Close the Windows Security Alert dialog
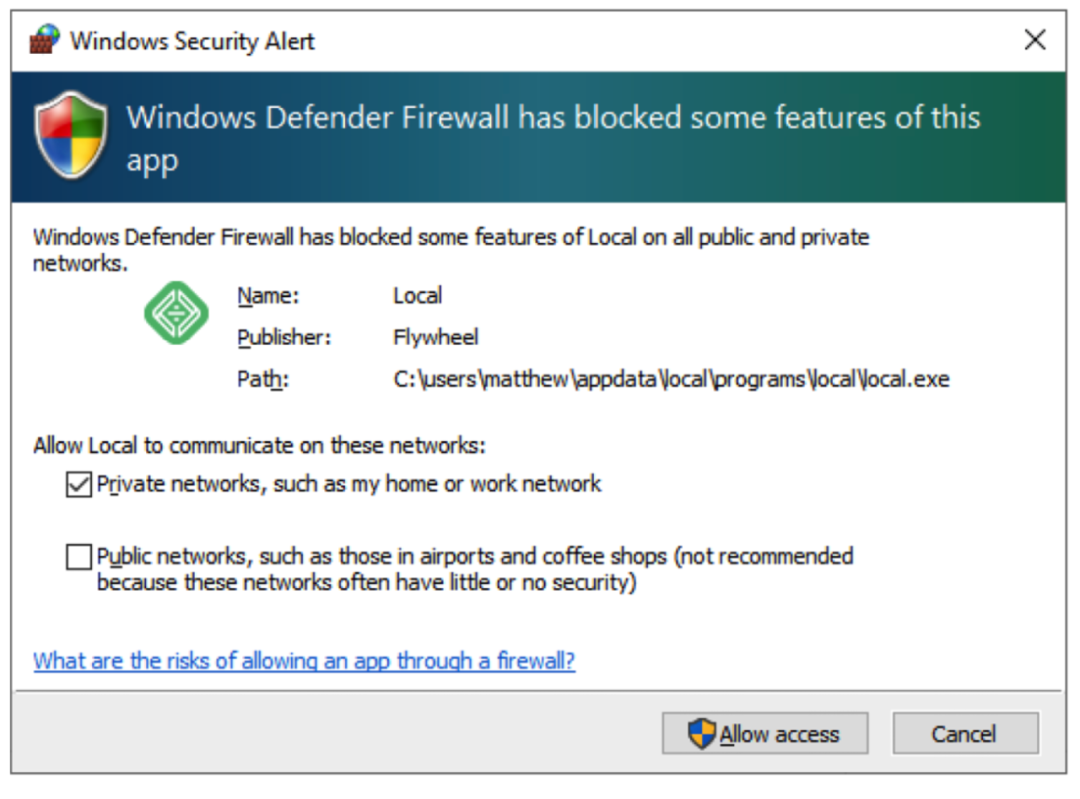This screenshot has height=799, width=1080. [x=1035, y=41]
